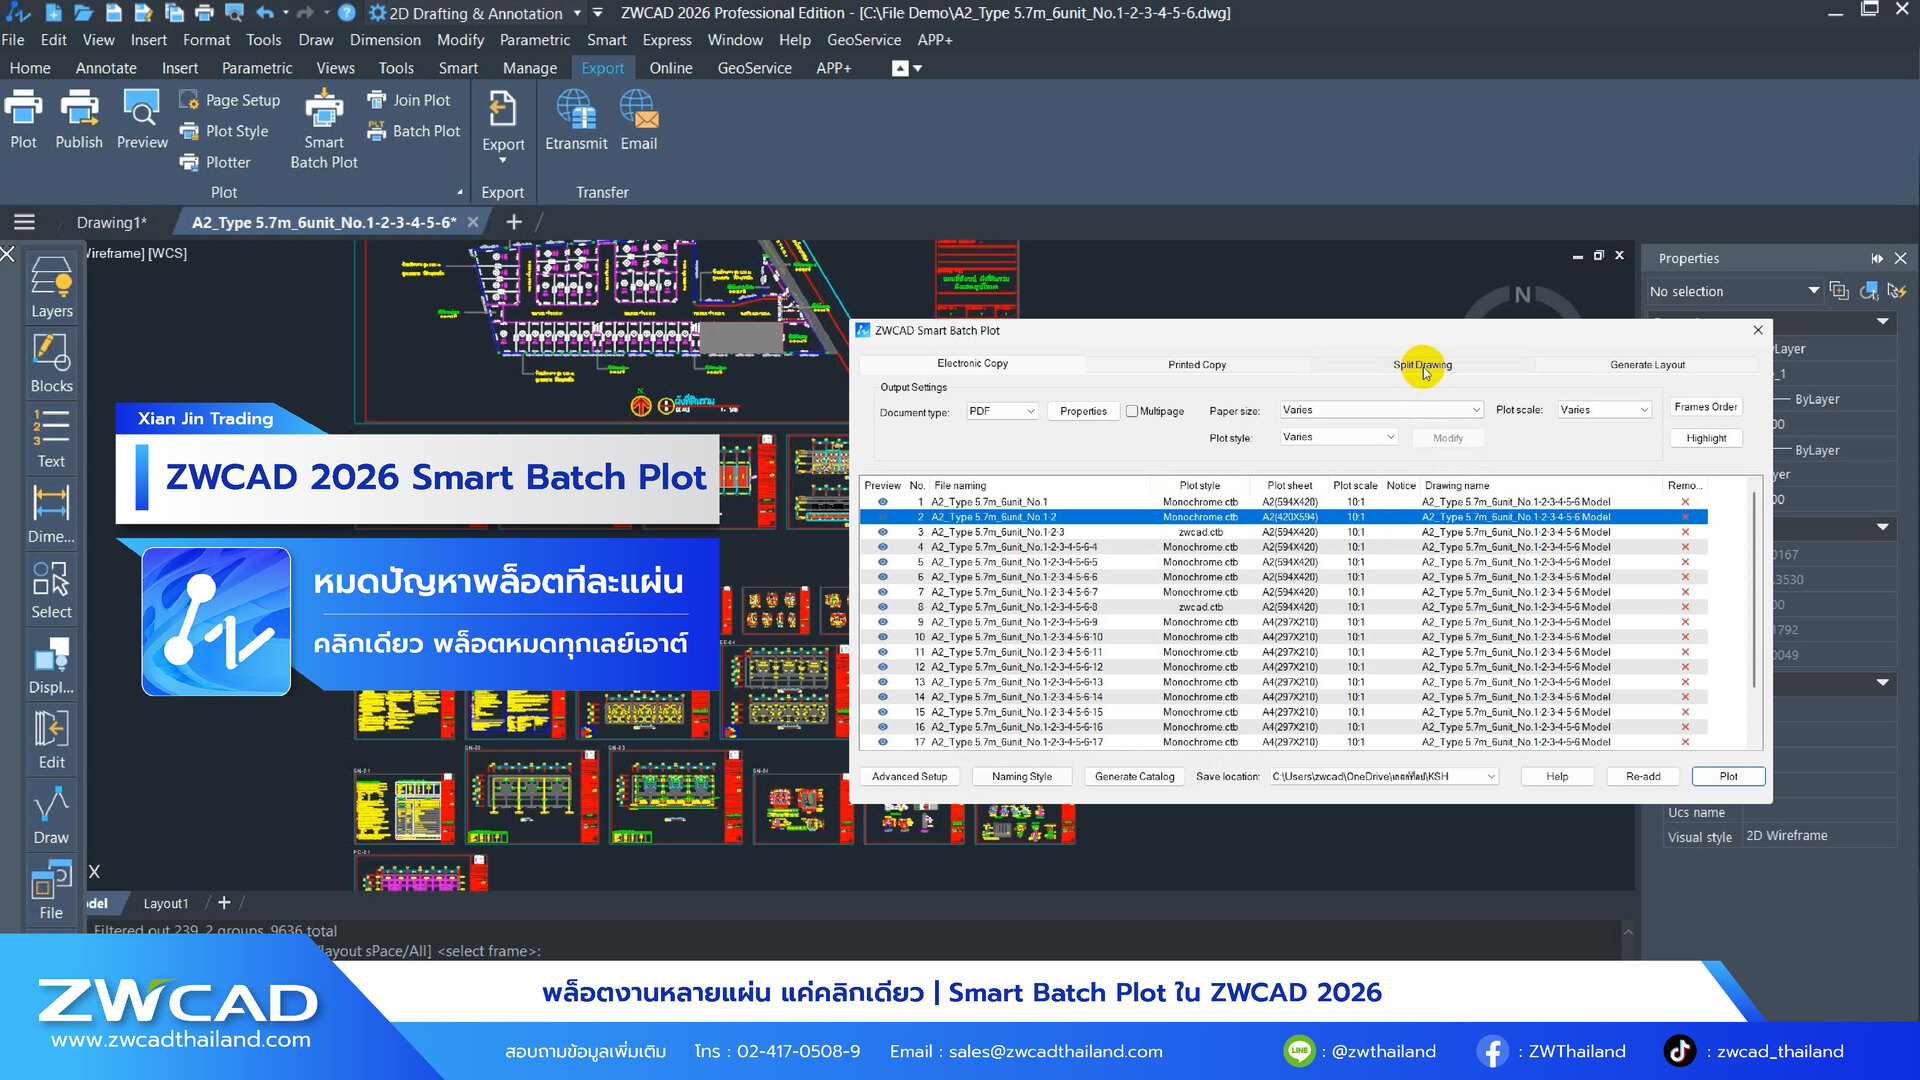Open the Annotate ribbon tab
The width and height of the screenshot is (1920, 1080).
coord(106,68)
